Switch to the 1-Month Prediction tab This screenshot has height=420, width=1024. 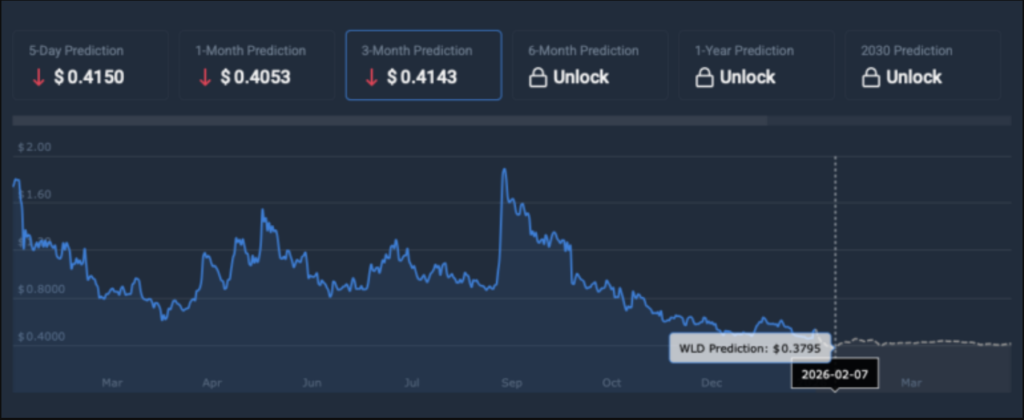256,65
